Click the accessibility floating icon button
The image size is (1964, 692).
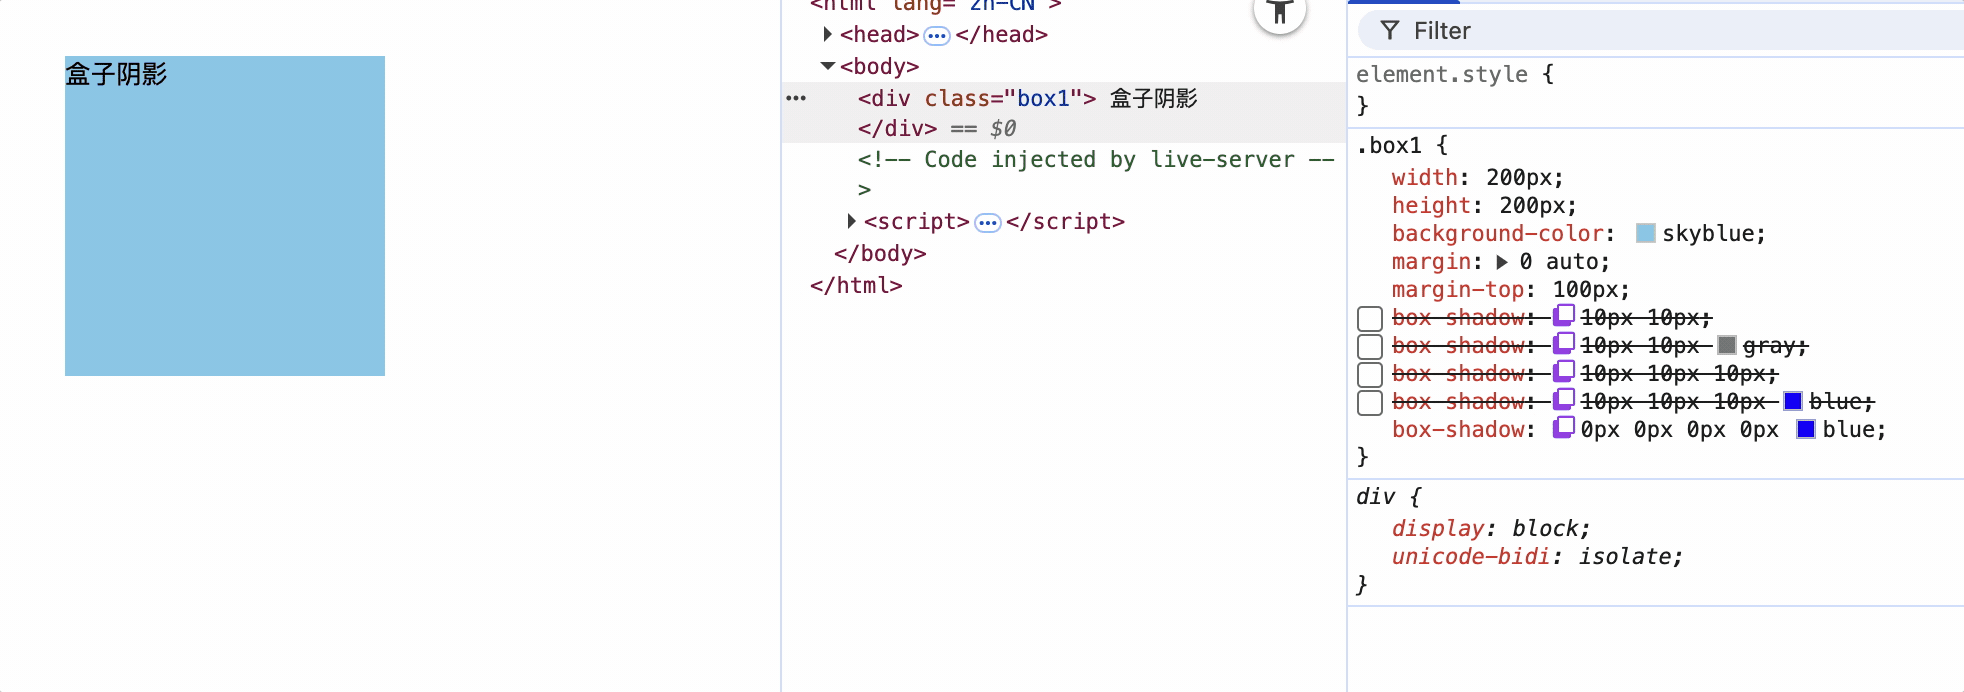click(x=1279, y=10)
